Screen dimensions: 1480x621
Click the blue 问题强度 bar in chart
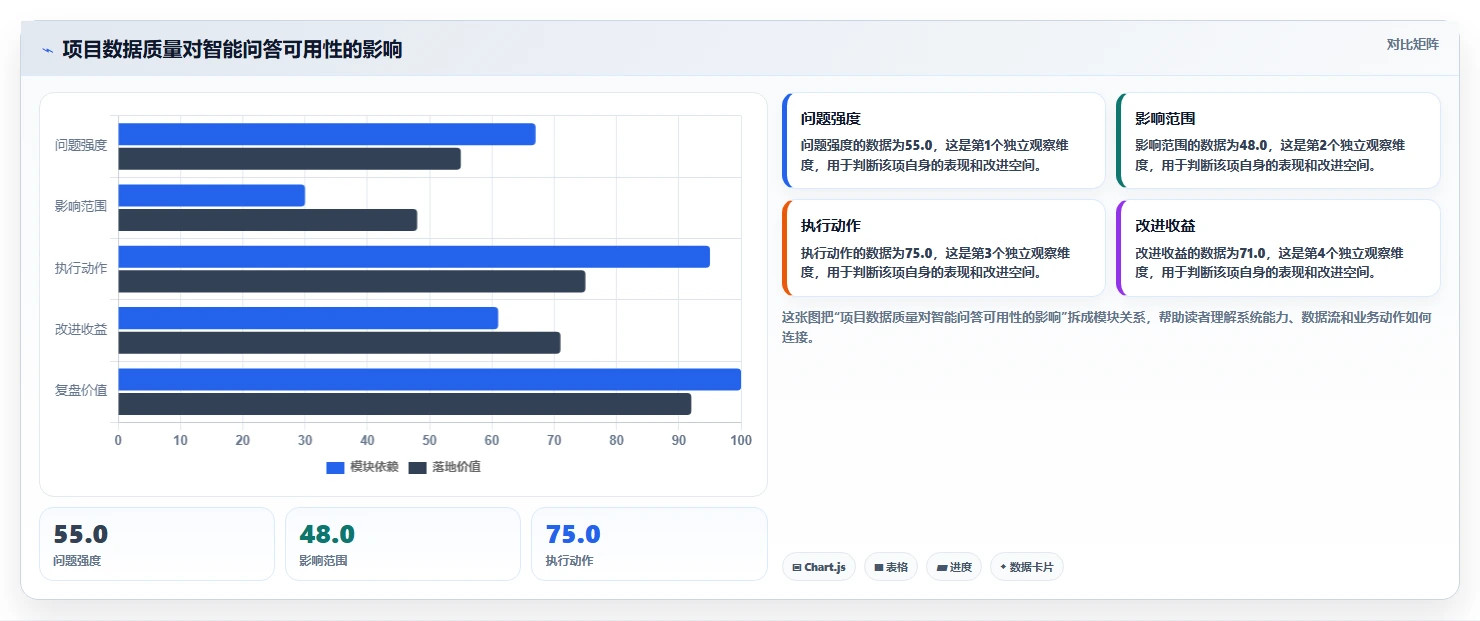pos(327,134)
